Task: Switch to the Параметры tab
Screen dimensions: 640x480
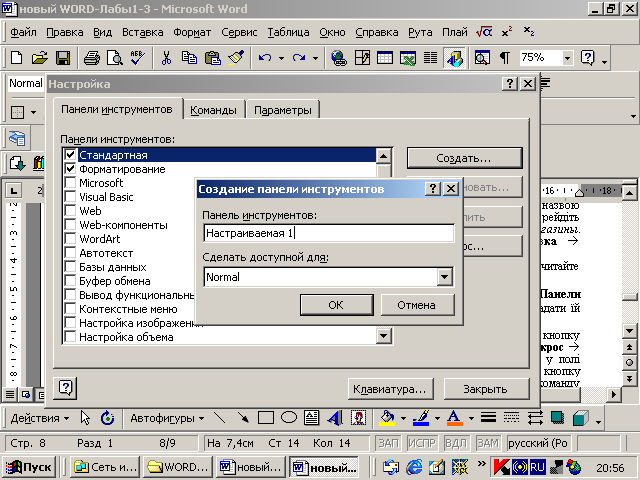Action: [x=282, y=110]
